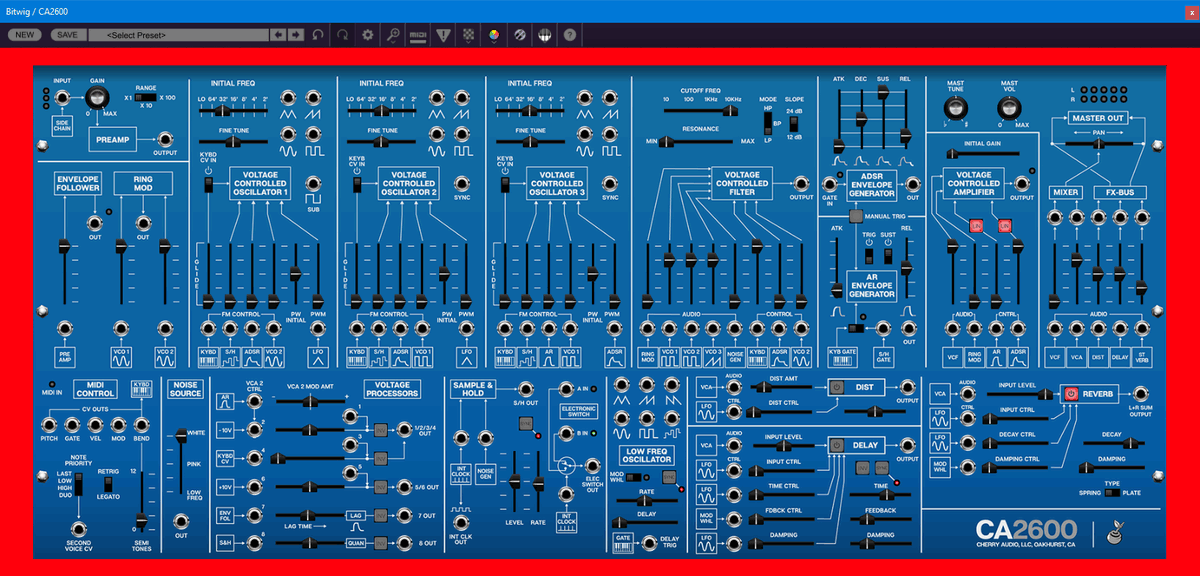Switch the filter MODE selector

pyautogui.click(x=767, y=124)
